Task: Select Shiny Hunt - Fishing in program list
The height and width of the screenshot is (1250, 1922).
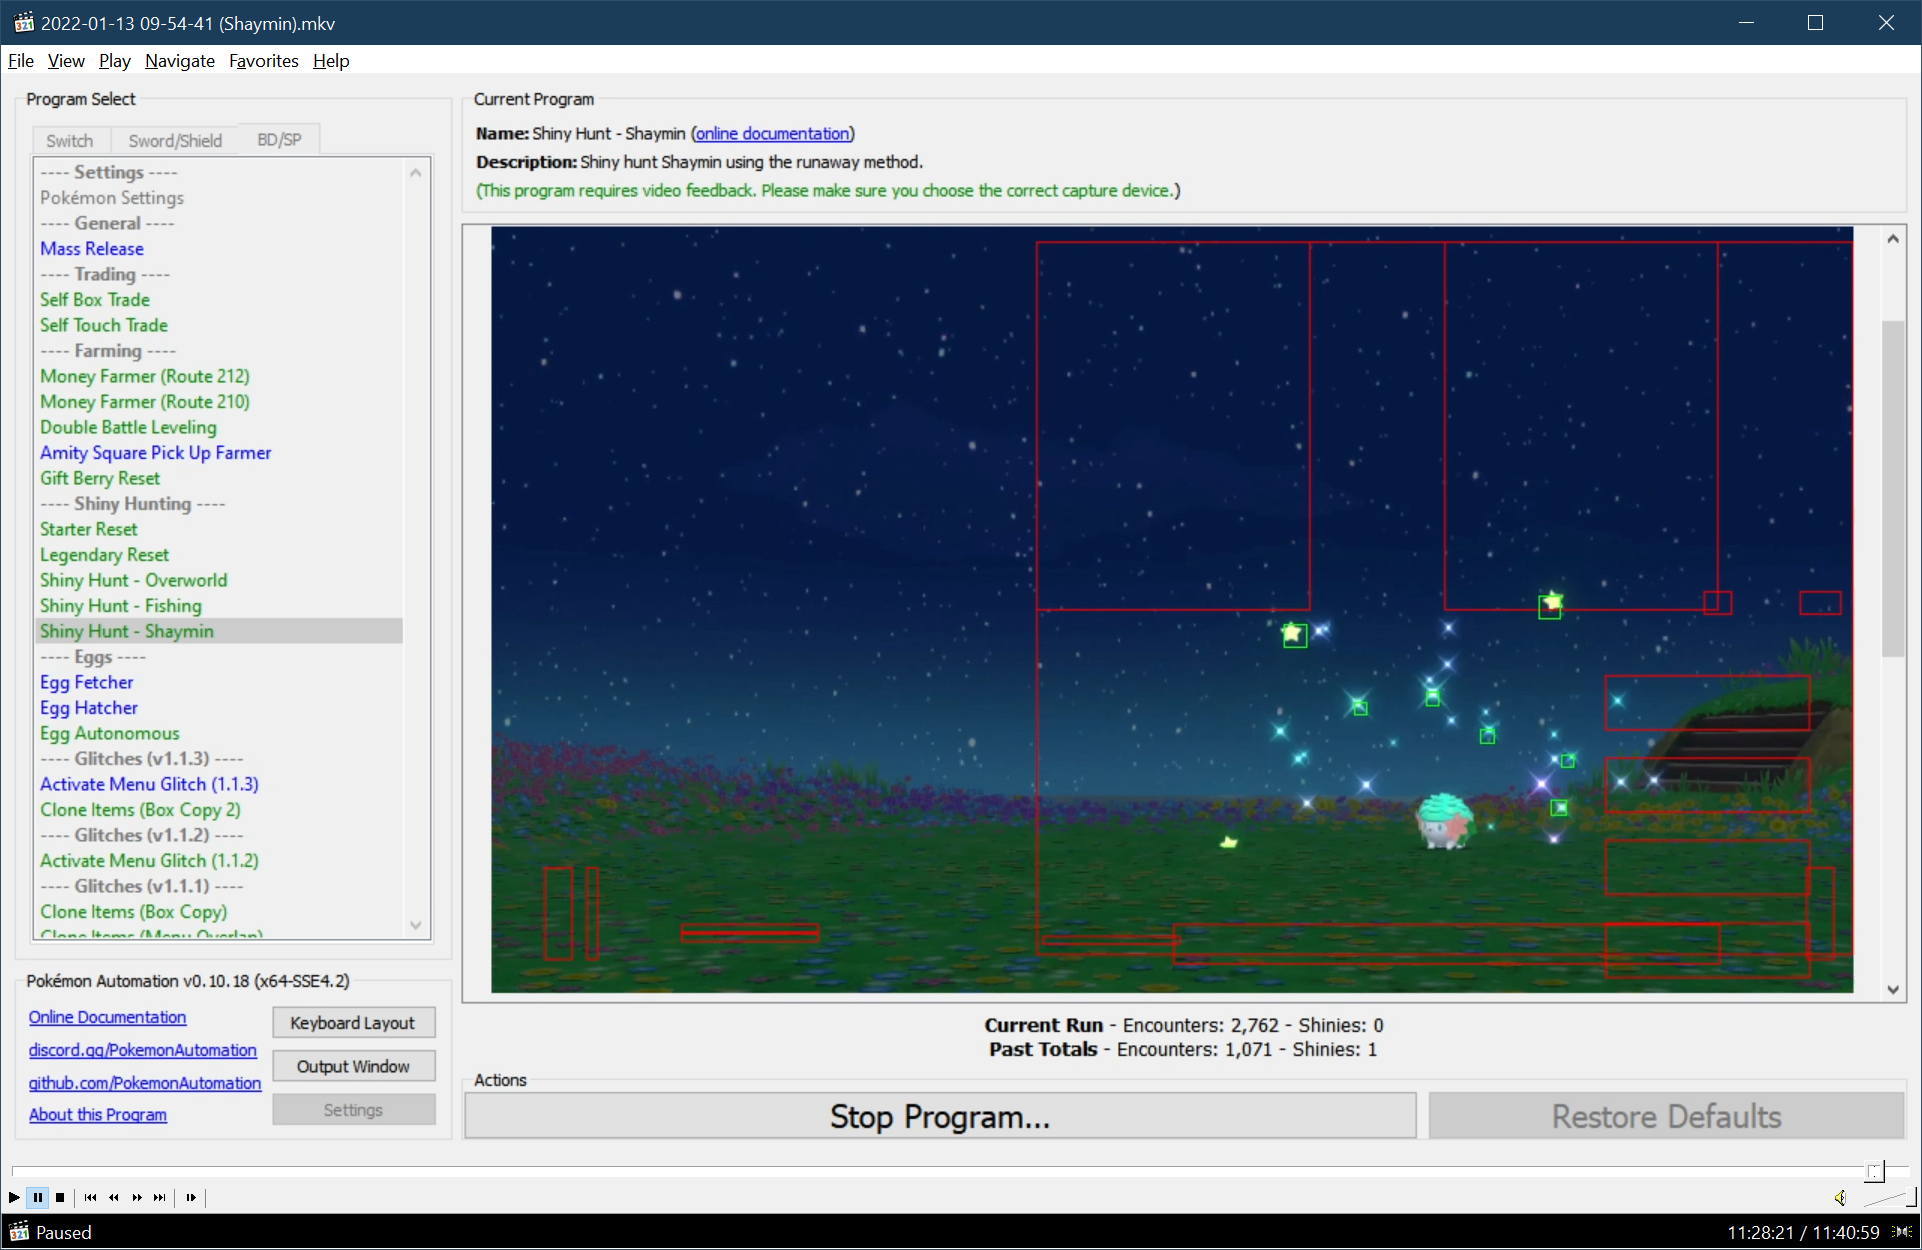Action: point(120,605)
